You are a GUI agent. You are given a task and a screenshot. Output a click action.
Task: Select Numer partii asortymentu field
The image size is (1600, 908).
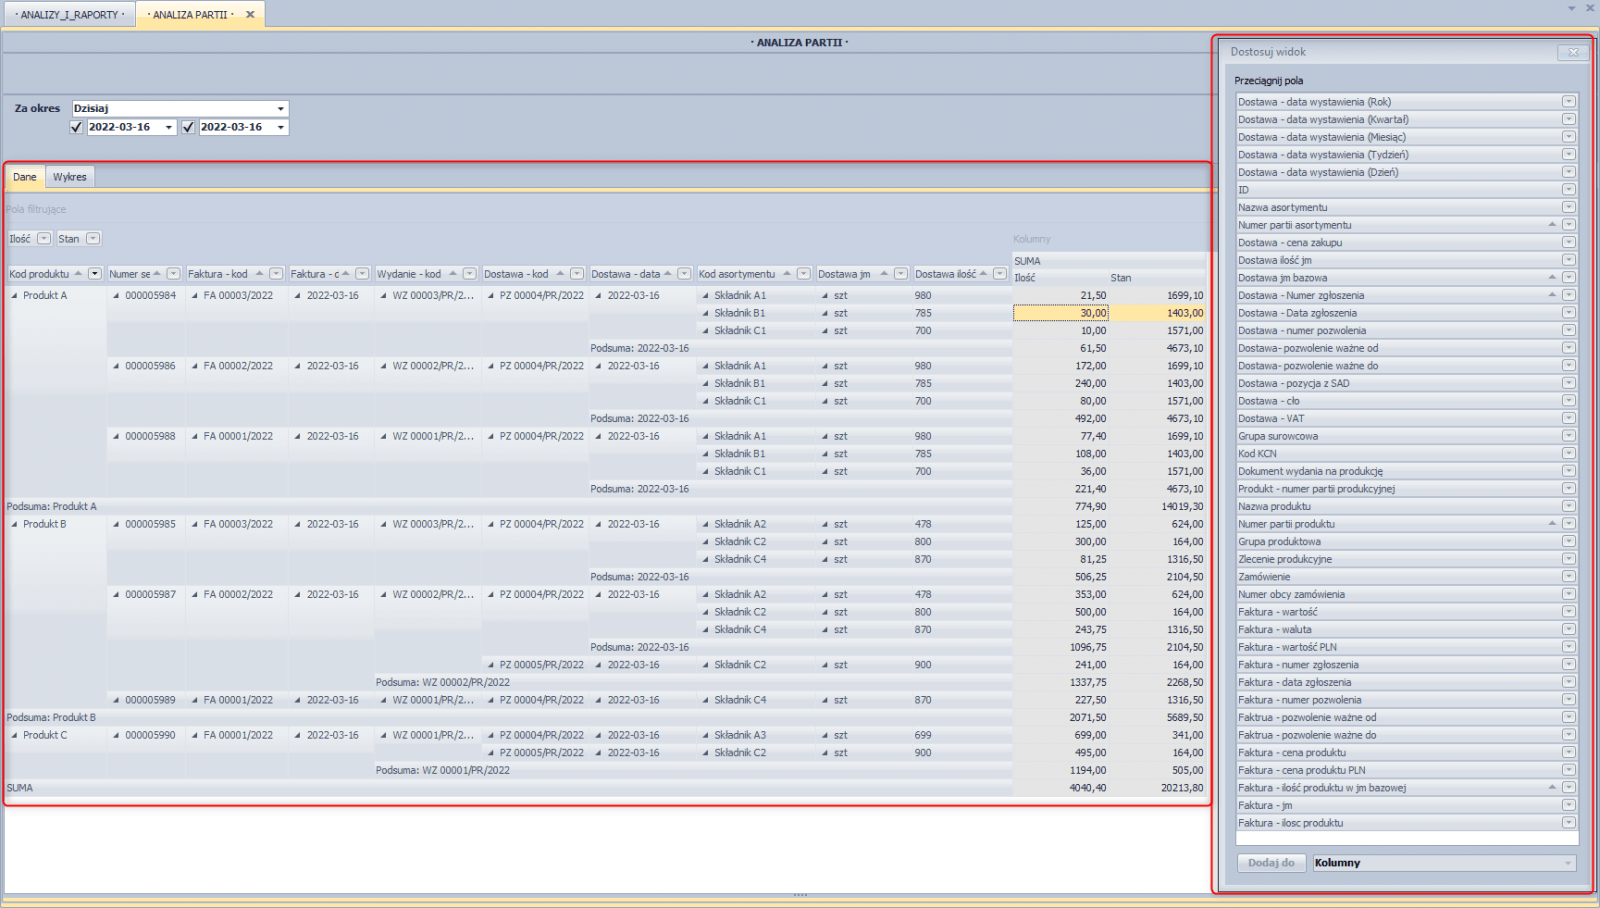(x=1406, y=225)
